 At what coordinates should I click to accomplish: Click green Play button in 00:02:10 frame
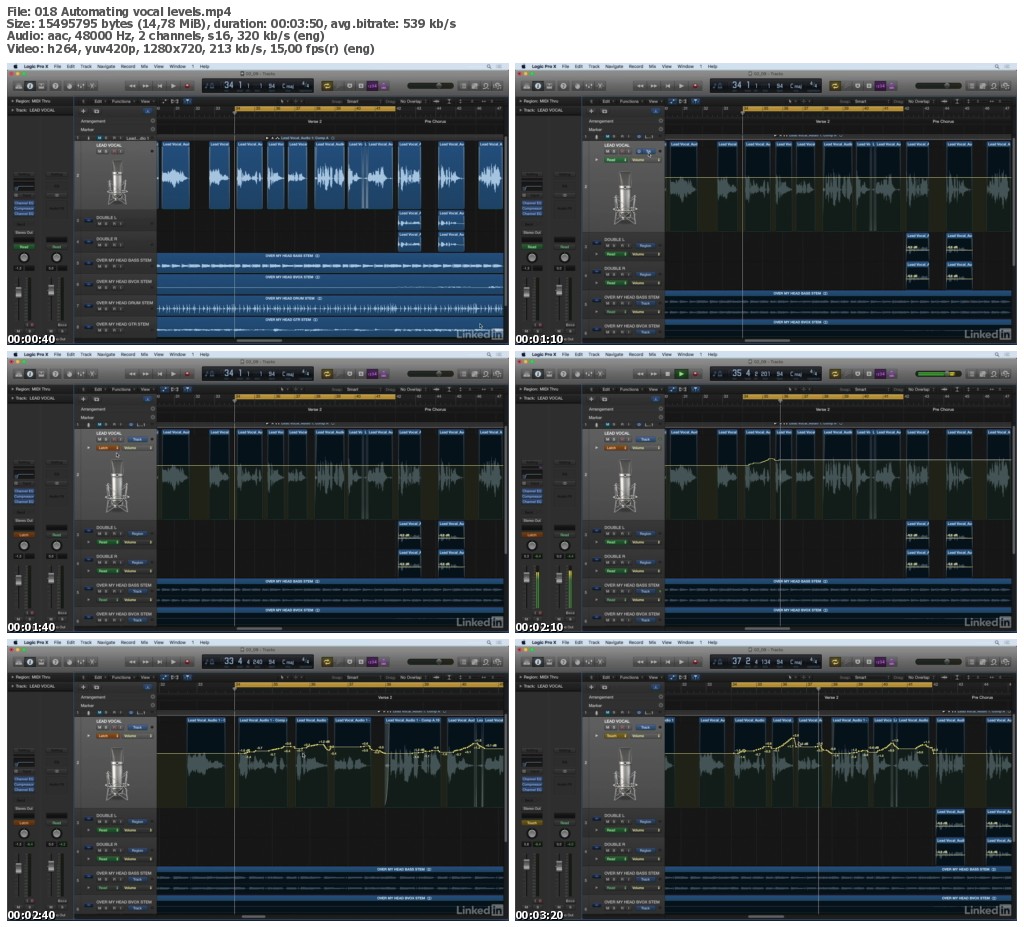pyautogui.click(x=681, y=374)
